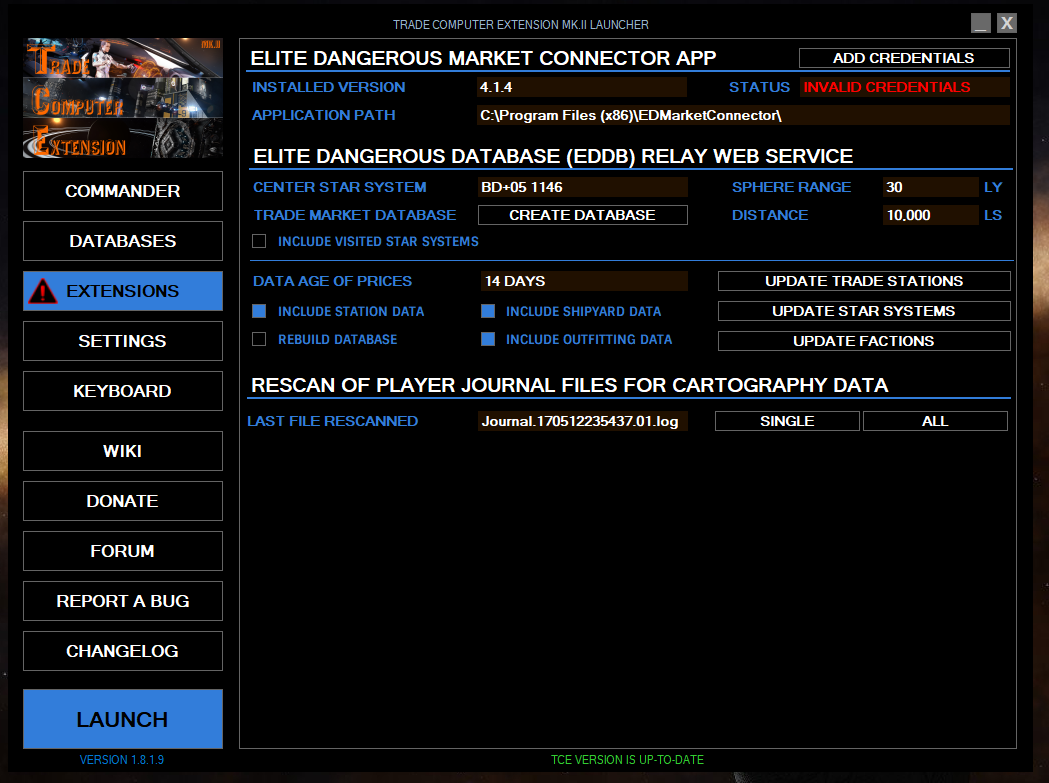Toggle Include Shipyard Data checkbox

(x=488, y=311)
